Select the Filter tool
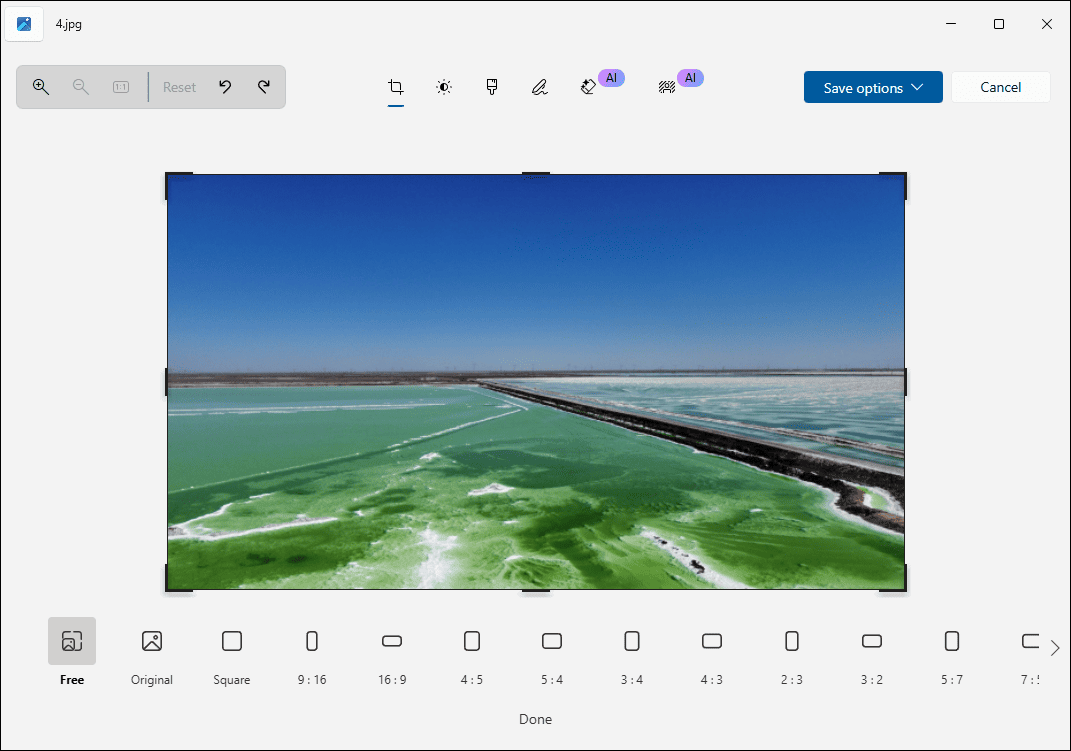Viewport: 1071px width, 751px height. click(x=492, y=87)
